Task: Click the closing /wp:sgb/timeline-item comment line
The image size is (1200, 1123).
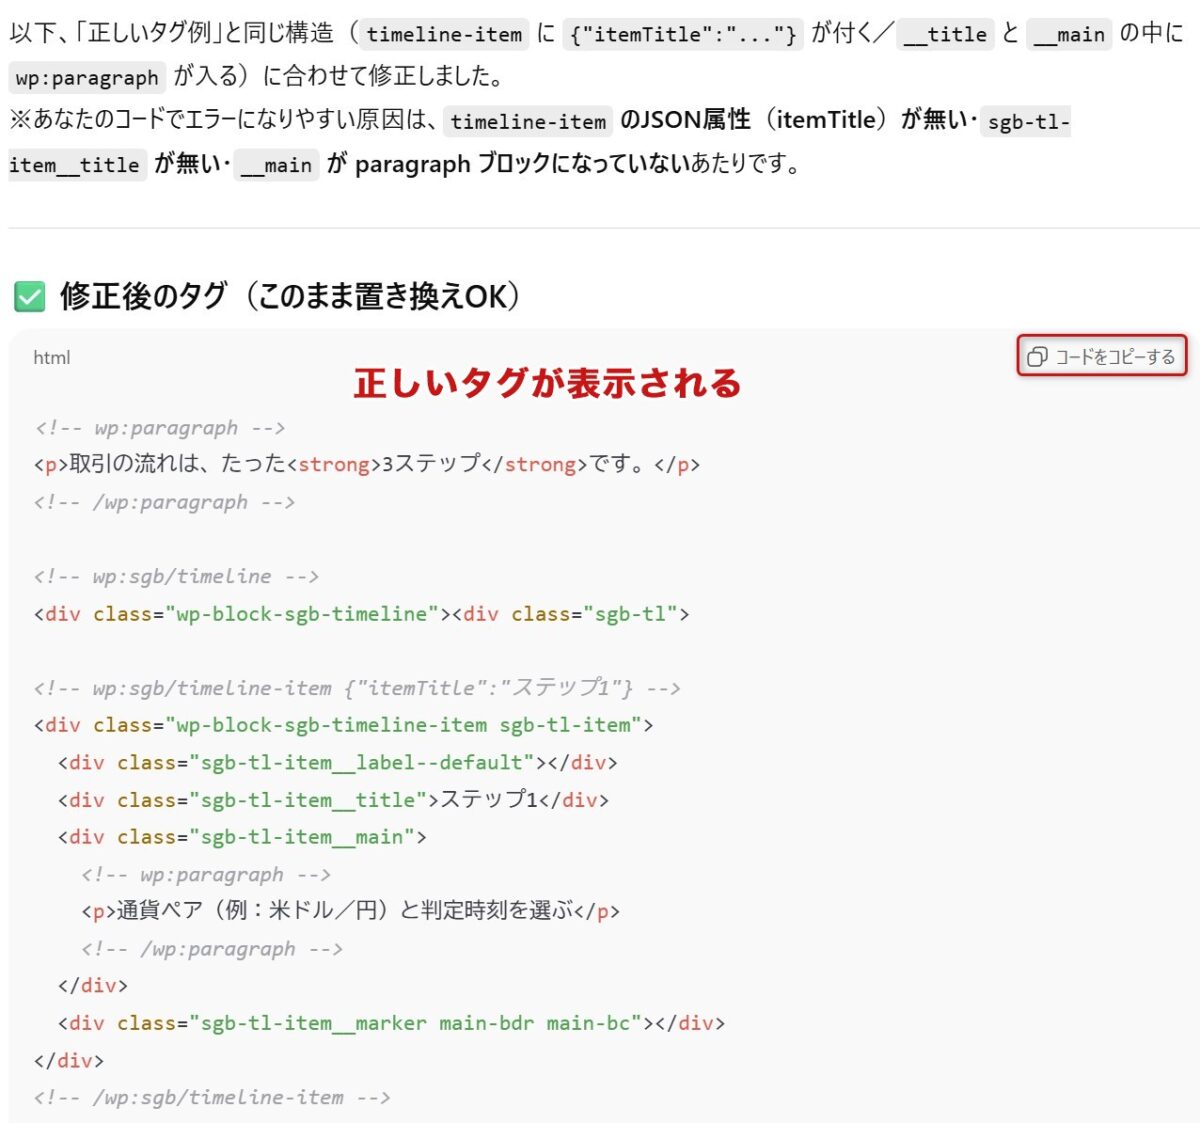Action: pos(212,1097)
